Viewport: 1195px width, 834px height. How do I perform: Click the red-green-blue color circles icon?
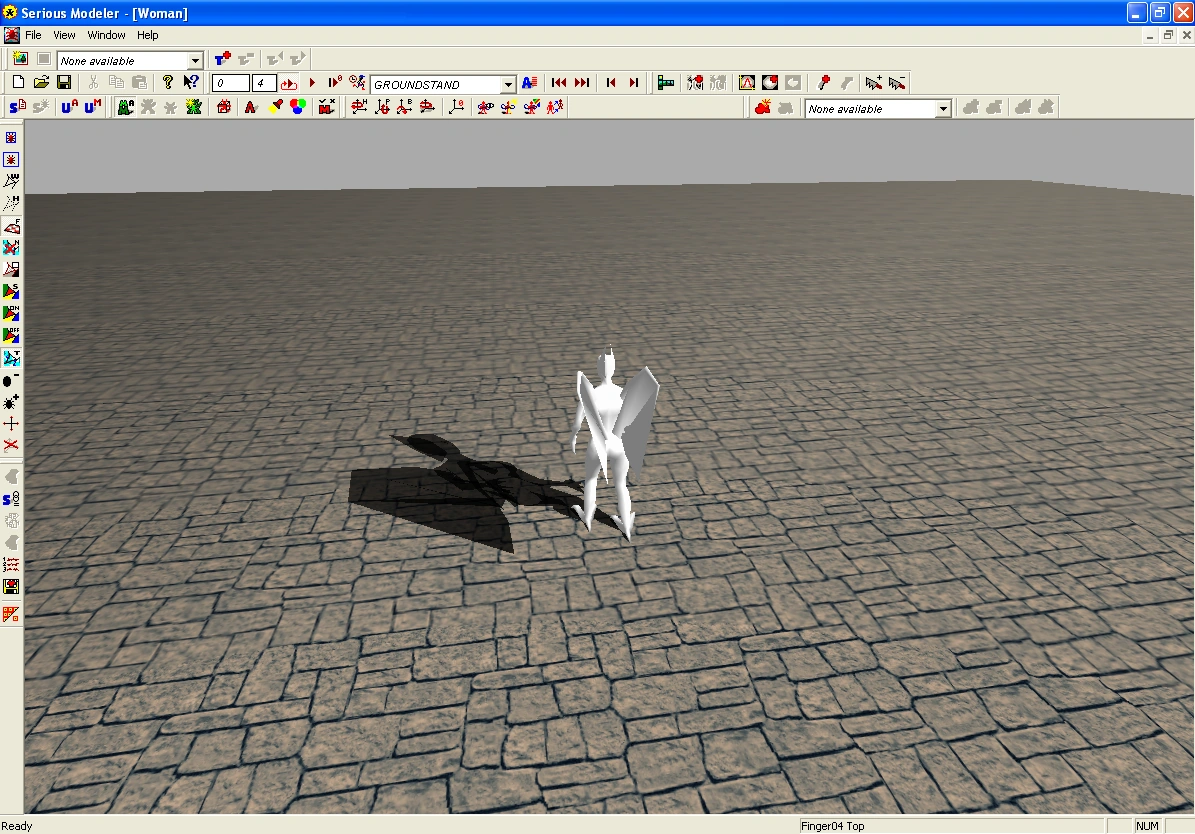click(296, 106)
